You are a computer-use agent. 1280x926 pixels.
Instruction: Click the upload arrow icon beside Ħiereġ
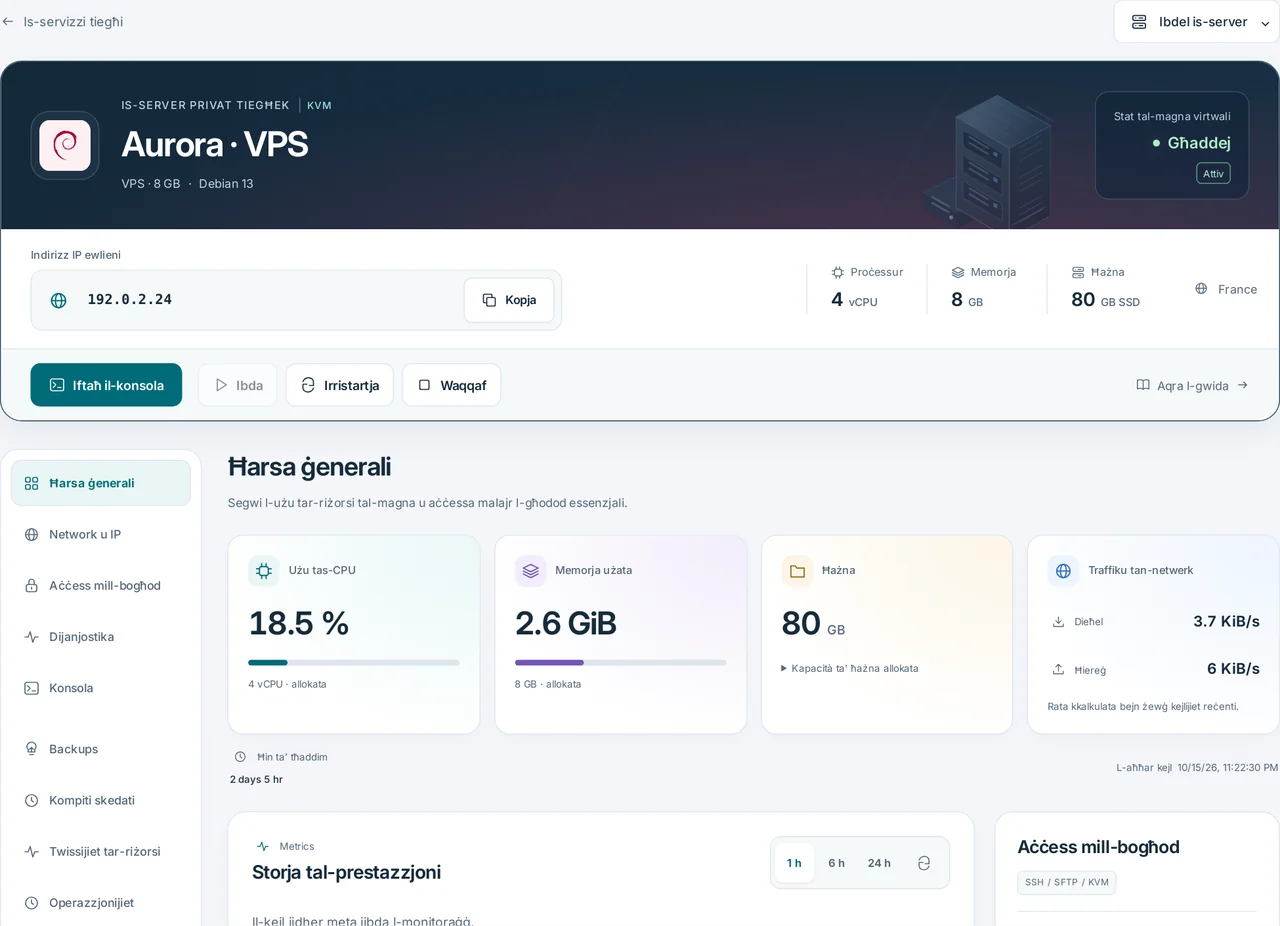click(x=1058, y=669)
